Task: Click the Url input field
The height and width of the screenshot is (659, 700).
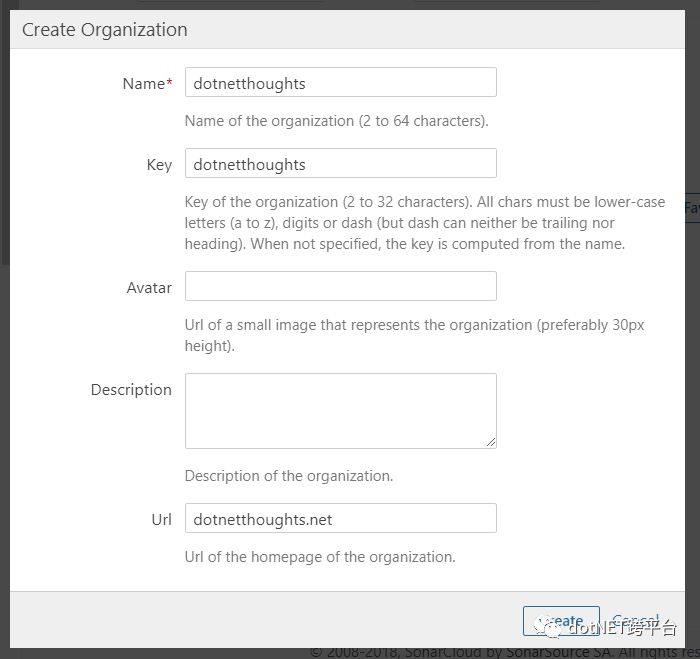Action: (x=341, y=518)
